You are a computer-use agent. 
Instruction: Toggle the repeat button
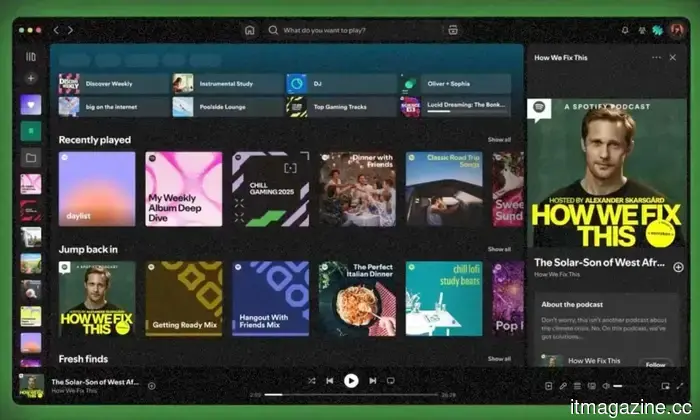click(x=391, y=381)
